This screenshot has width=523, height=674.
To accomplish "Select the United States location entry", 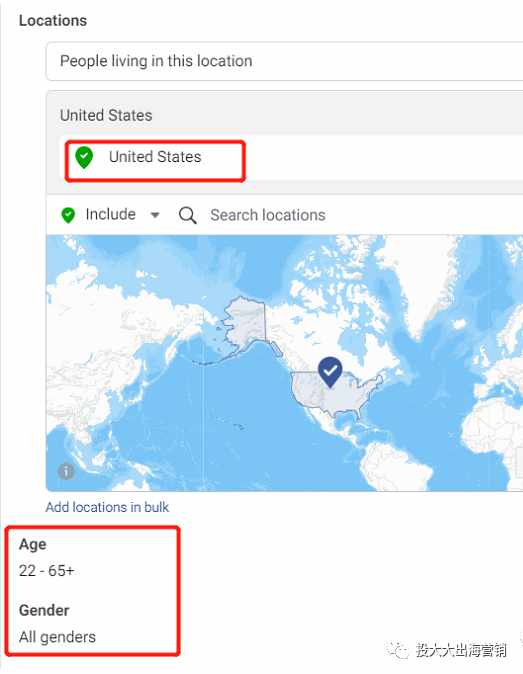I will (155, 157).
